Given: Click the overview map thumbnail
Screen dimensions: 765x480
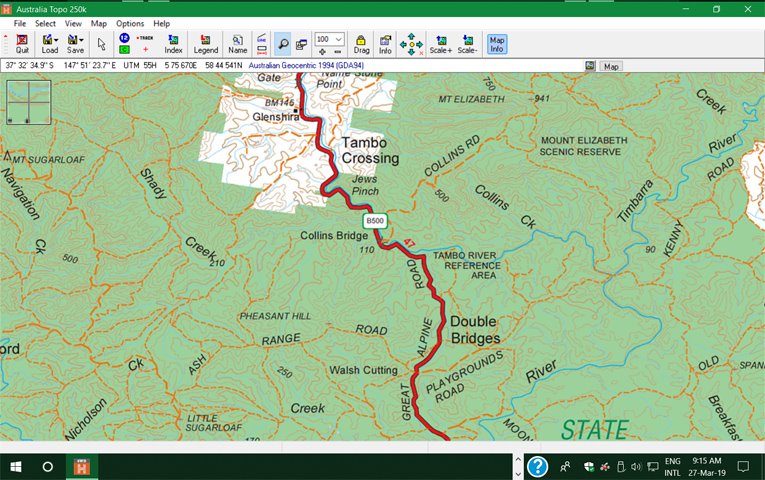Looking at the screenshot, I should 29,102.
